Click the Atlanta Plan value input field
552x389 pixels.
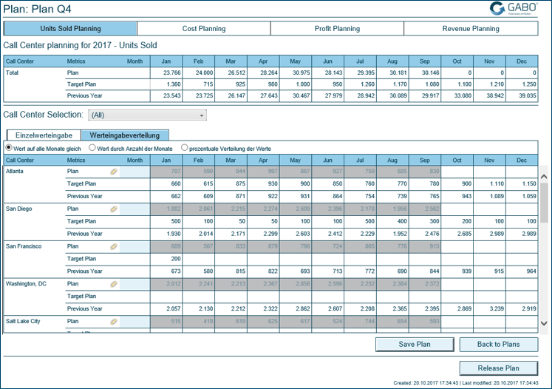click(135, 172)
